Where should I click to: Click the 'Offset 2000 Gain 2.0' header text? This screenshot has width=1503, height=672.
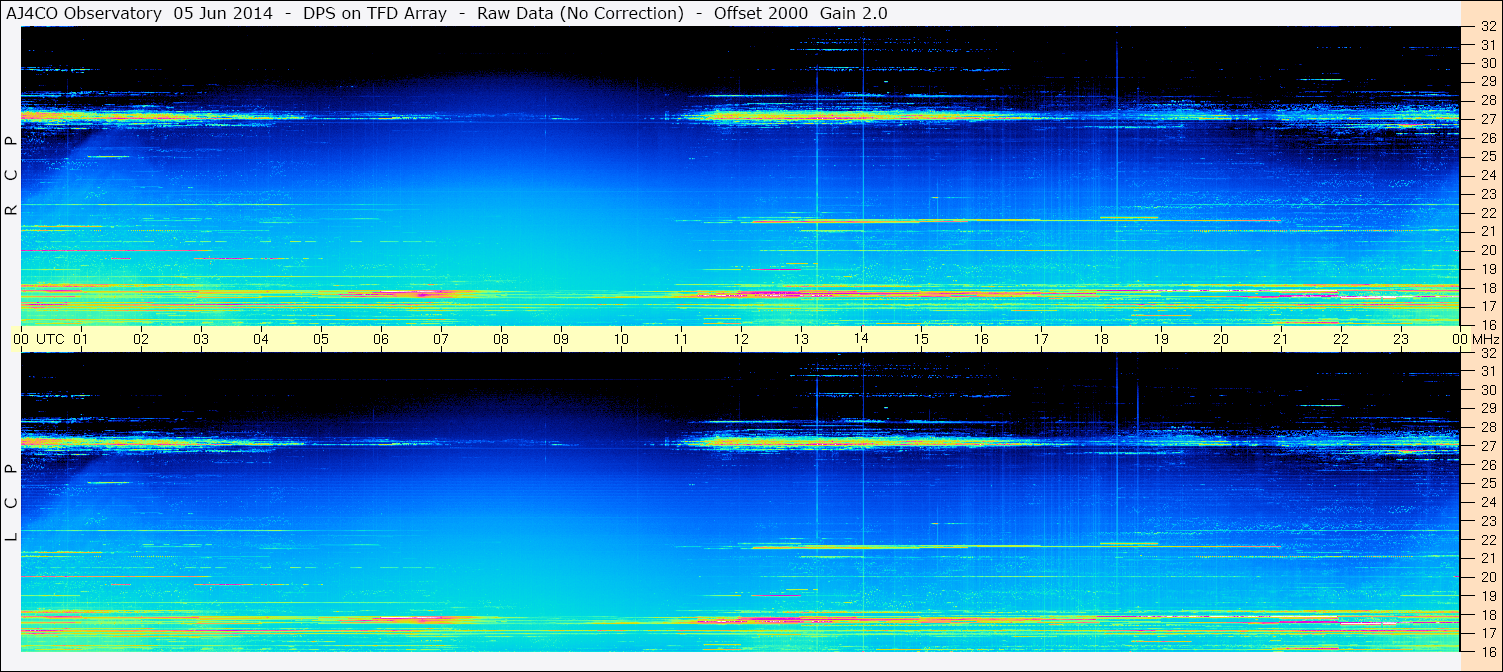pos(800,13)
